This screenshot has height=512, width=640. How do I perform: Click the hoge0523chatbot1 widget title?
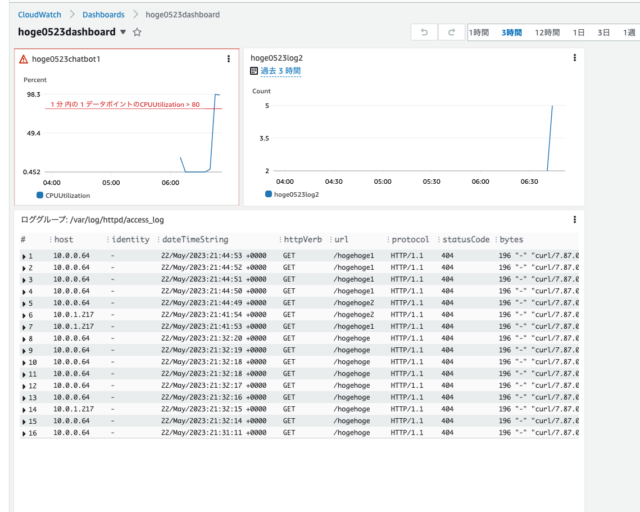click(x=66, y=59)
